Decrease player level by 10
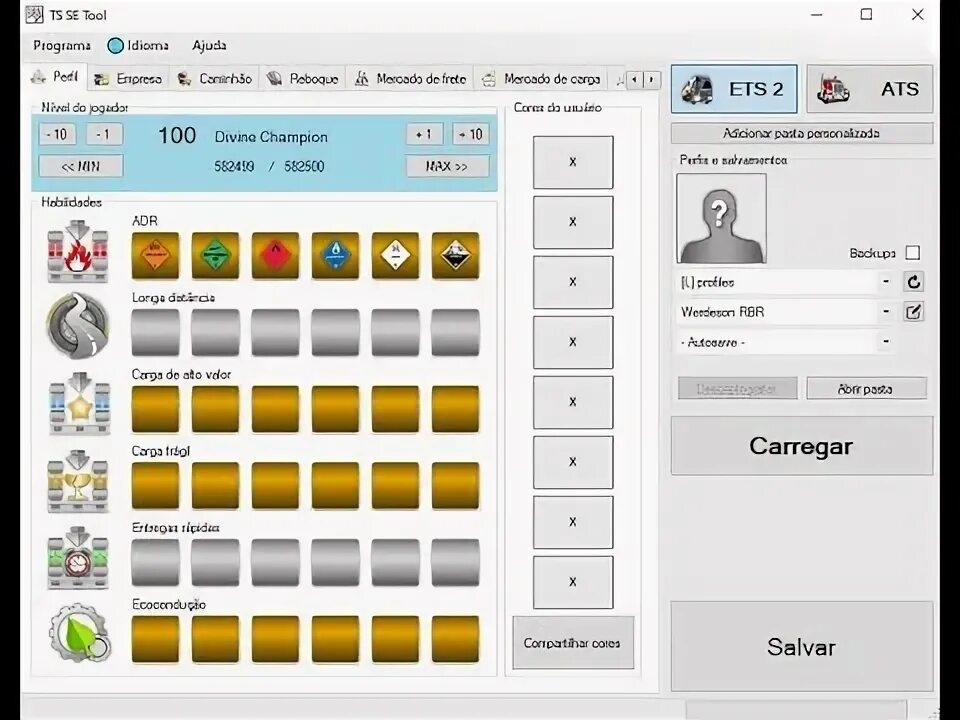 click(x=58, y=134)
